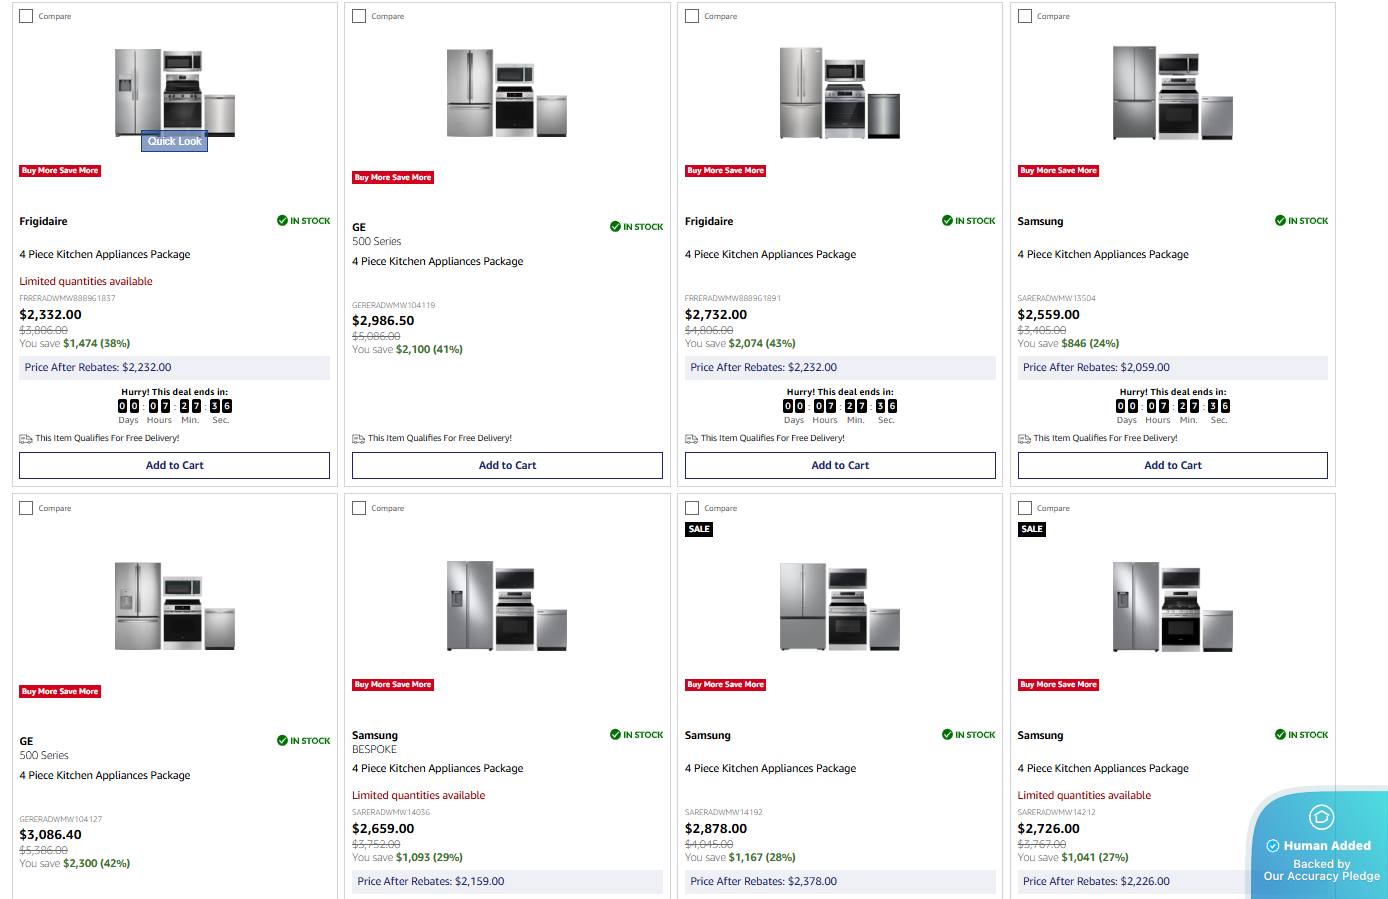Tick Compare checkbox for the $2,332.00 Frigidaire package

coord(26,16)
